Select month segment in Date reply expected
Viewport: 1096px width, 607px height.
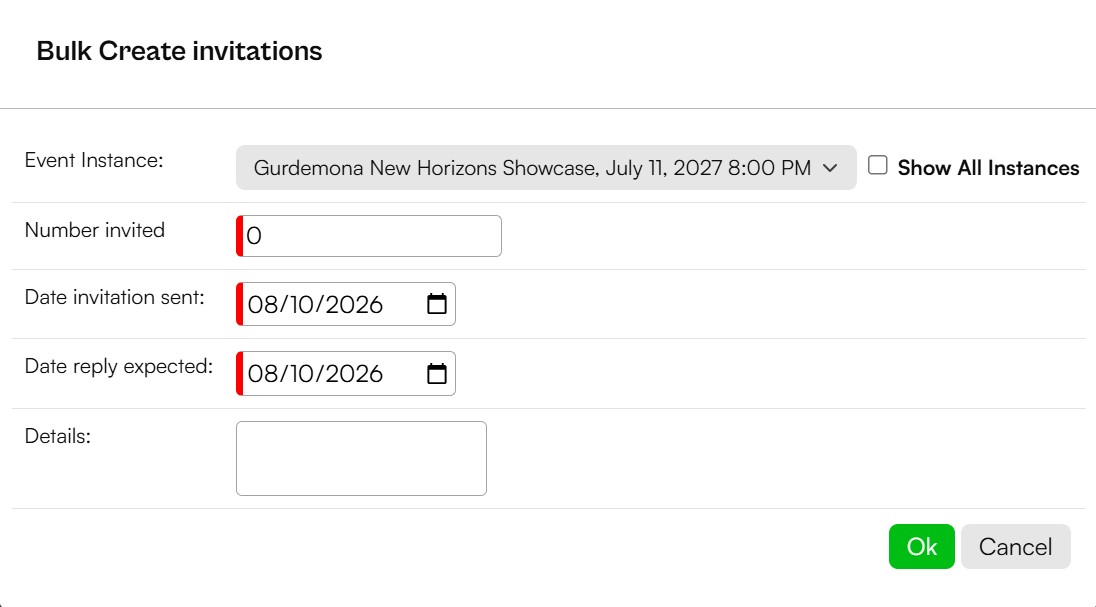click(x=263, y=373)
